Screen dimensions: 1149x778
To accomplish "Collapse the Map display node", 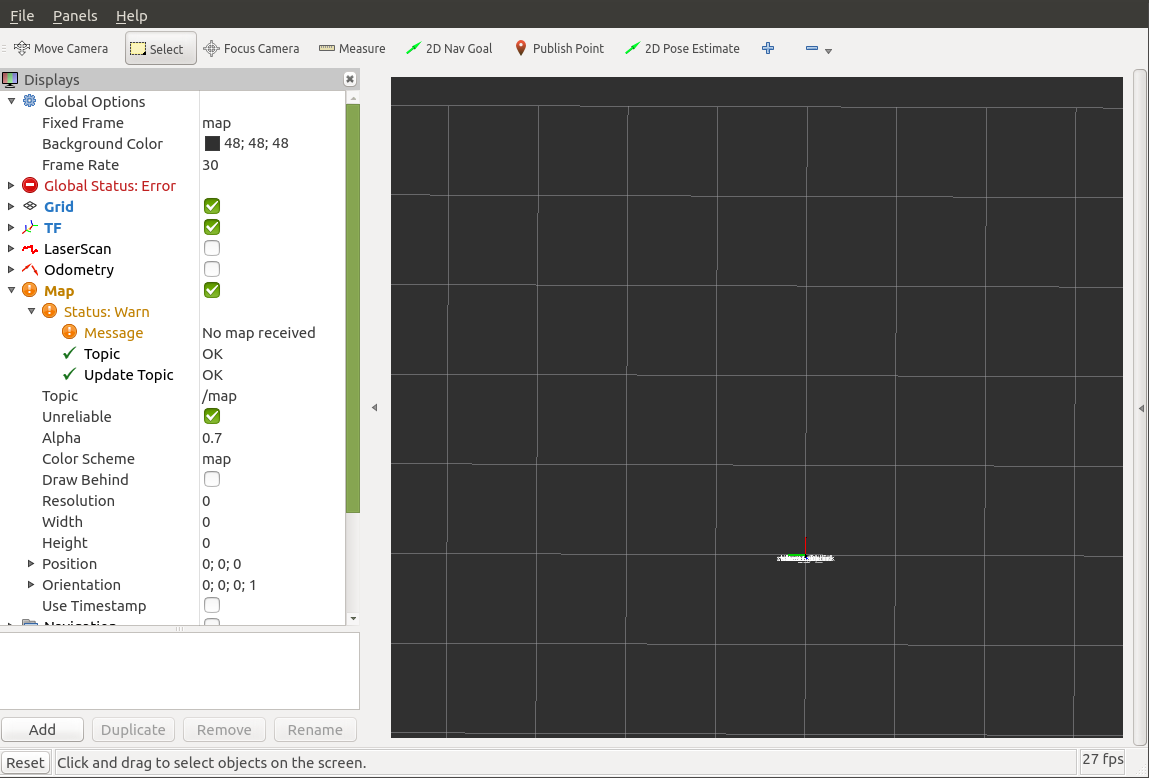I will 11,290.
